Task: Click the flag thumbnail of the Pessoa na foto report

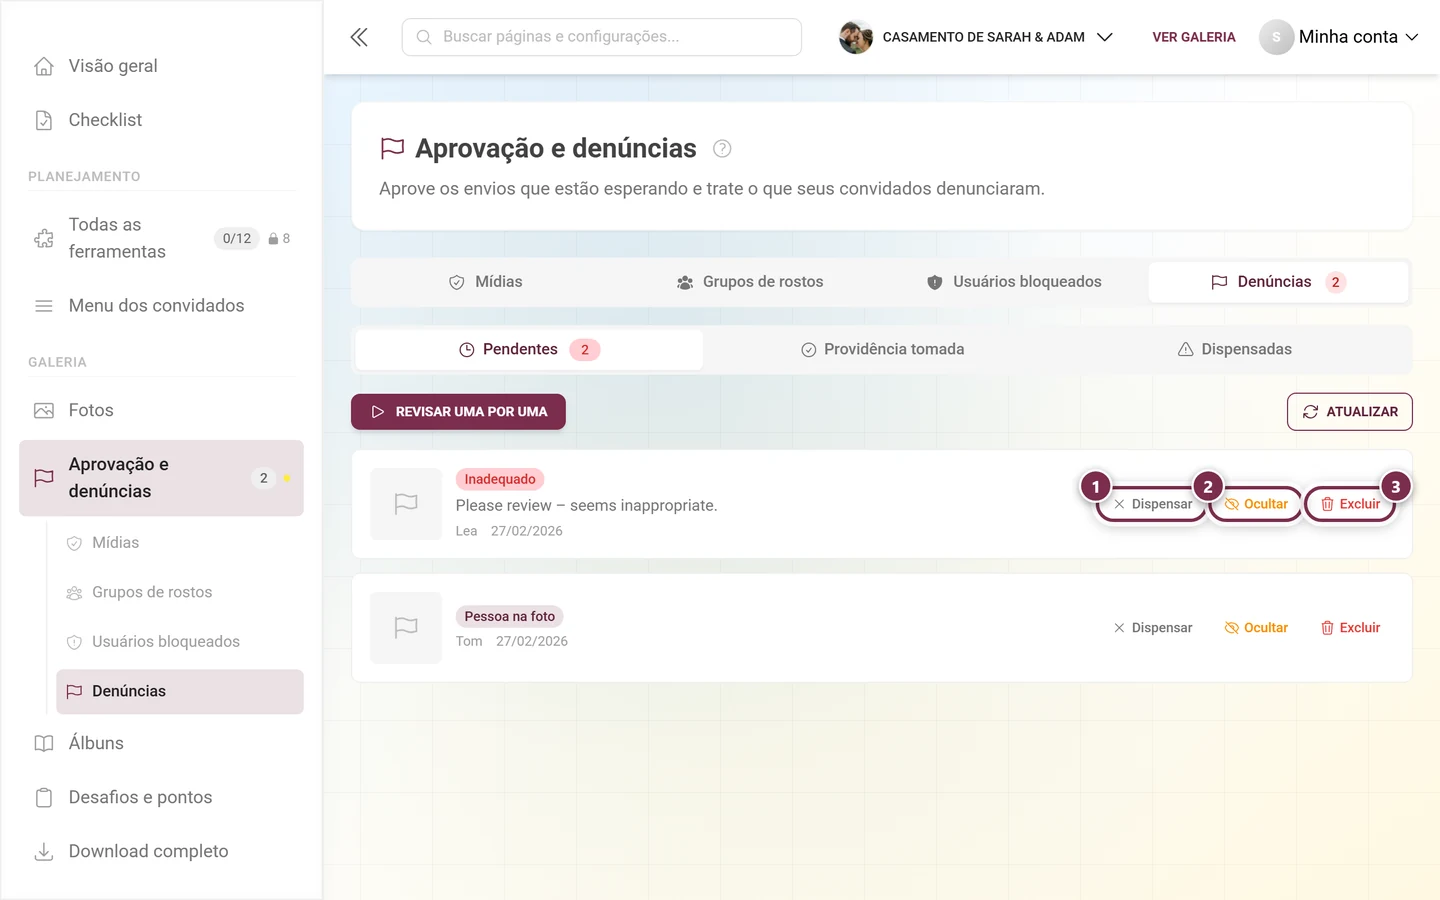Action: pyautogui.click(x=406, y=628)
